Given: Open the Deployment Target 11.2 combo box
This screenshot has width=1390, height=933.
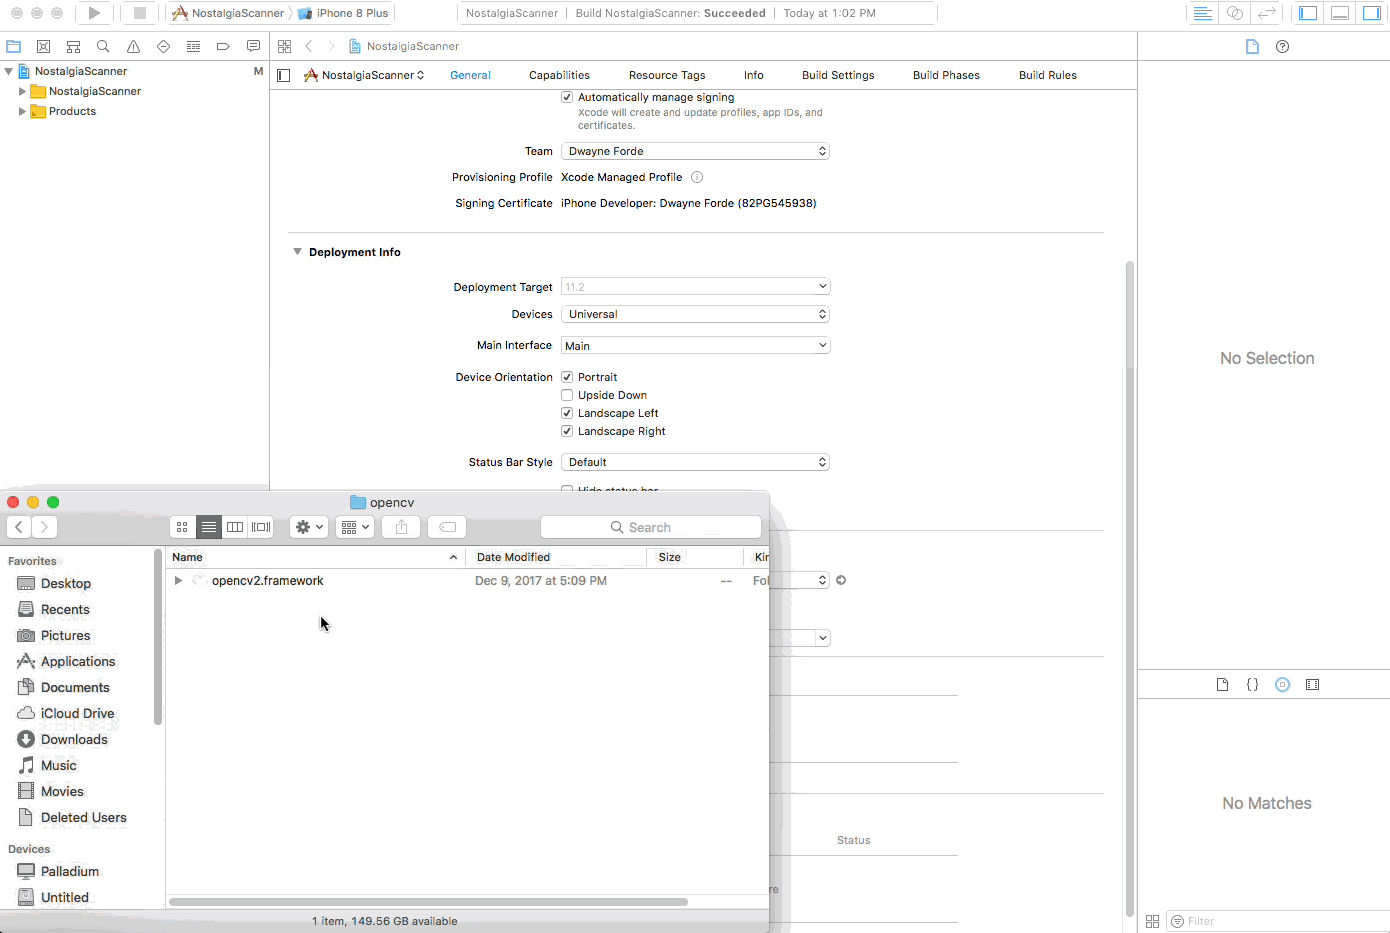Looking at the screenshot, I should [696, 287].
